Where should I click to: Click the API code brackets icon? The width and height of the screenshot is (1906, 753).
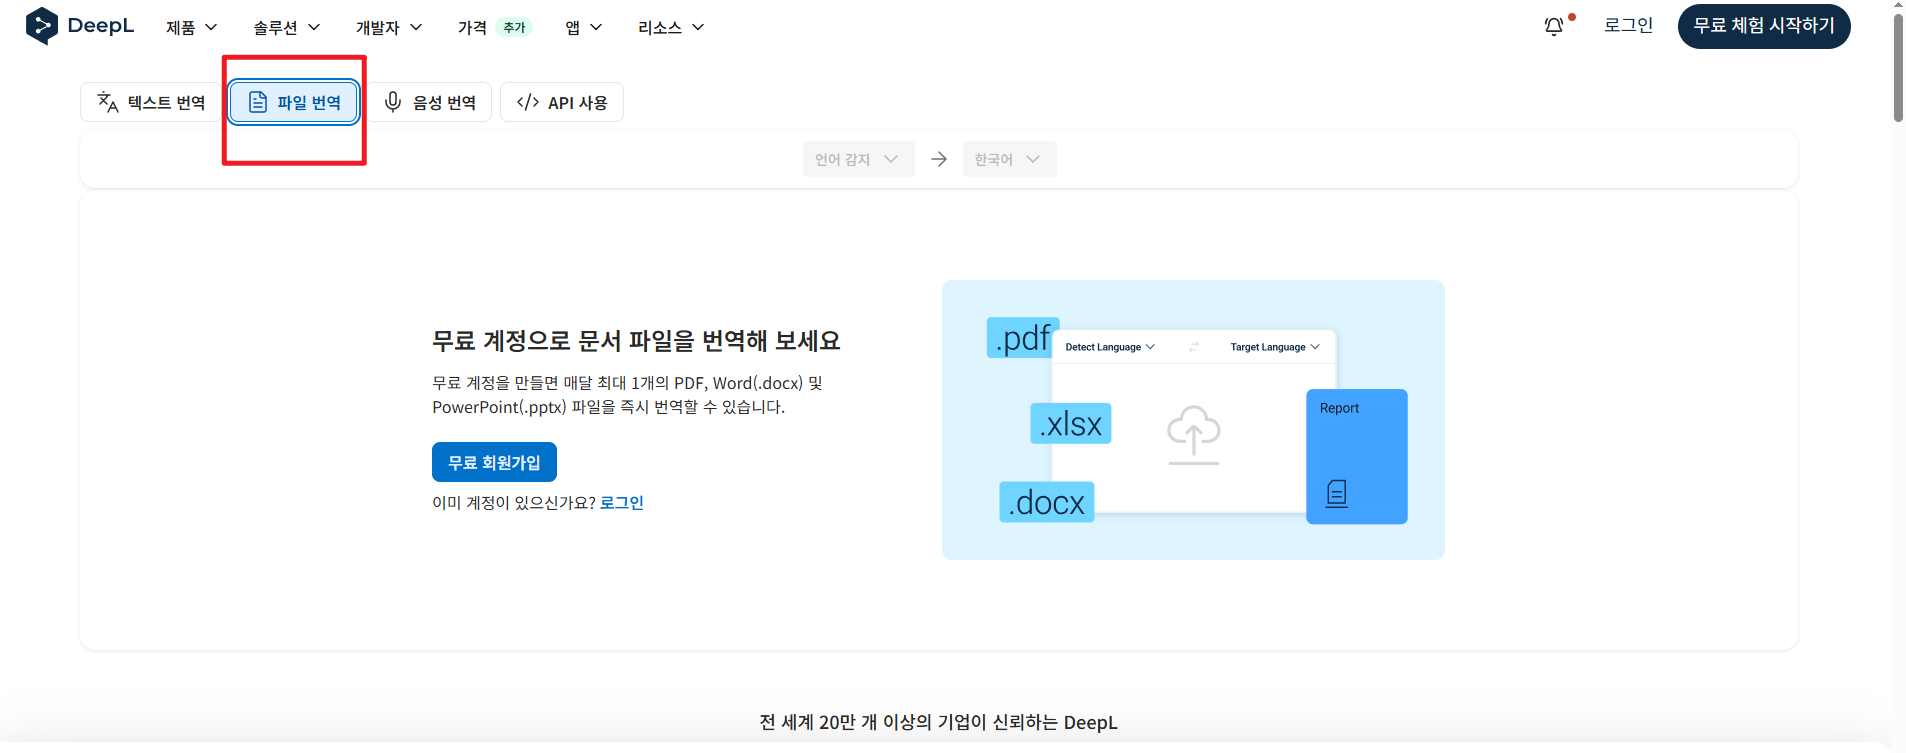coord(528,102)
